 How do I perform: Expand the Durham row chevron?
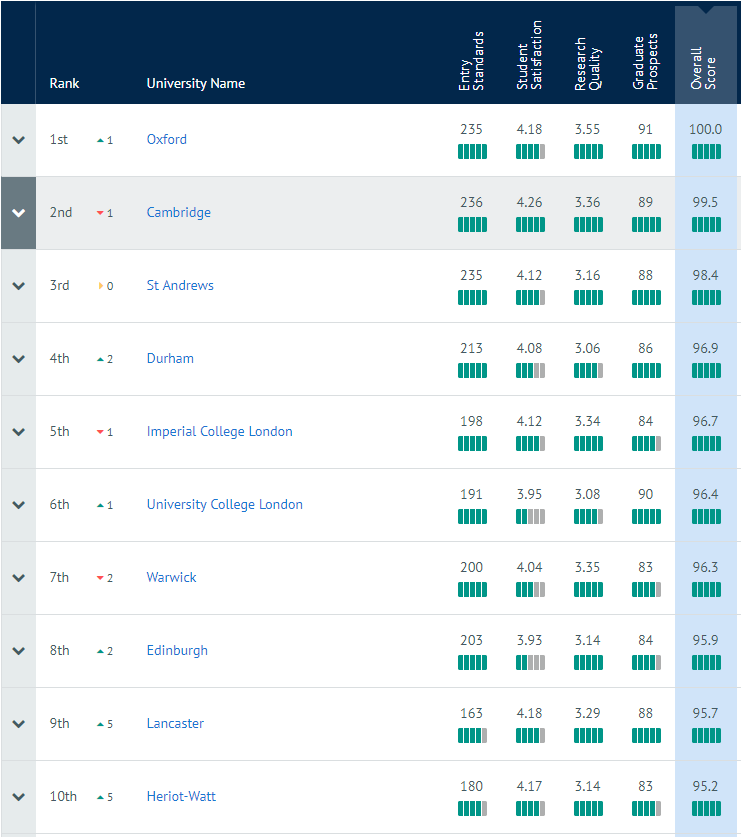click(19, 359)
